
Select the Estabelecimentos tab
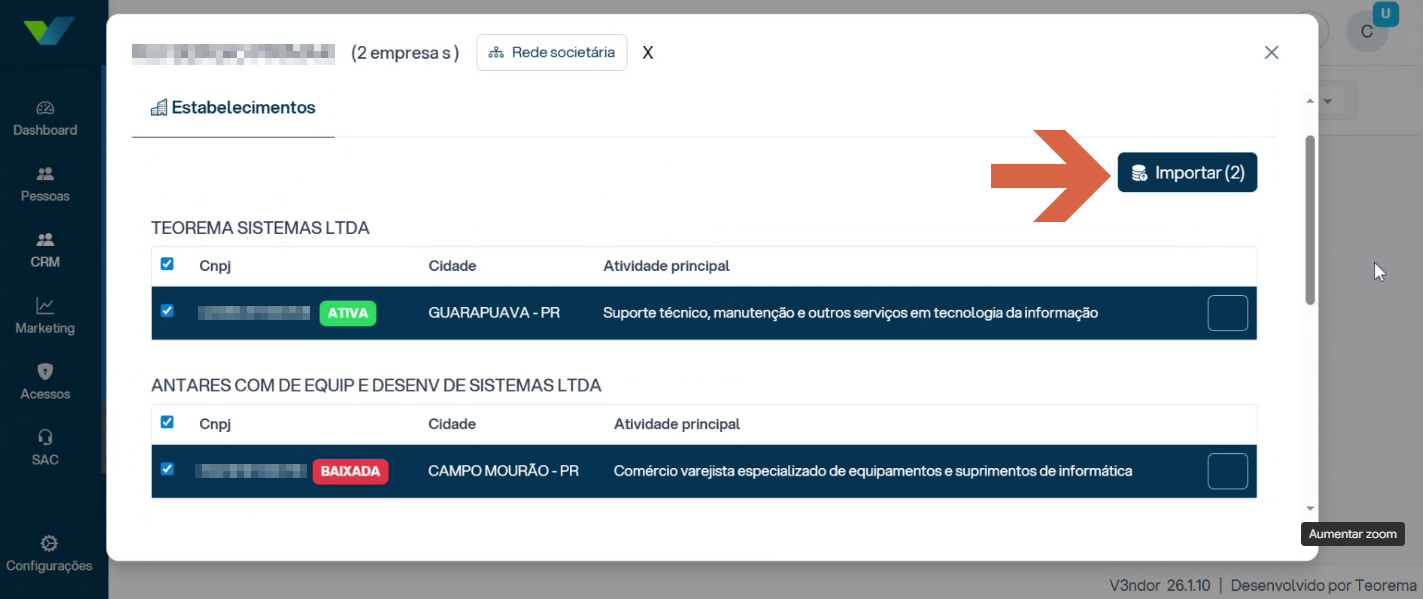point(233,107)
